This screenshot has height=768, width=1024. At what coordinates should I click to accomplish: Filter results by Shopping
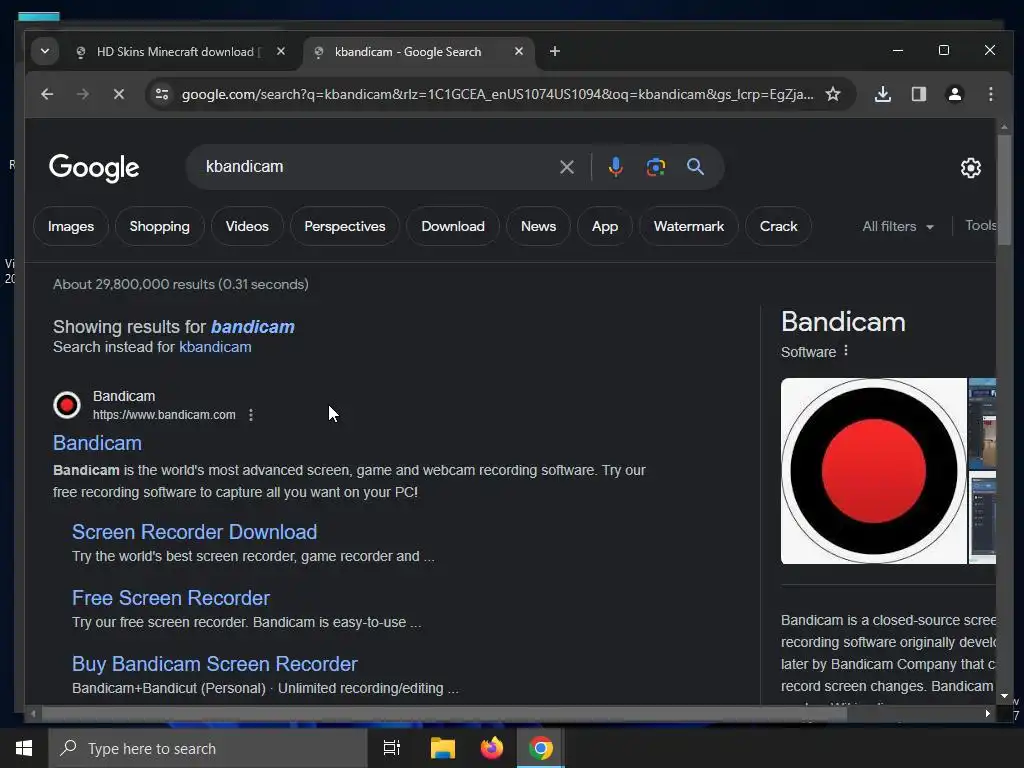[159, 226]
